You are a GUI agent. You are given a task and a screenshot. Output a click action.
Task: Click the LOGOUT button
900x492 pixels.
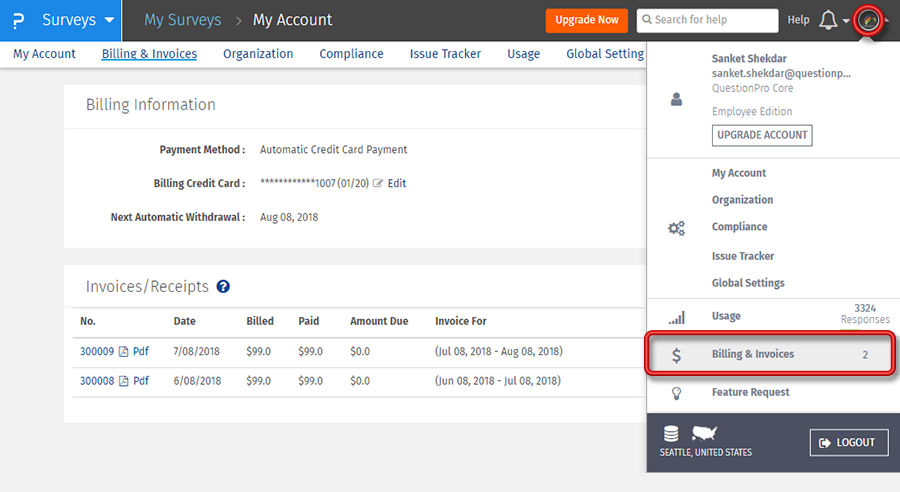(848, 442)
